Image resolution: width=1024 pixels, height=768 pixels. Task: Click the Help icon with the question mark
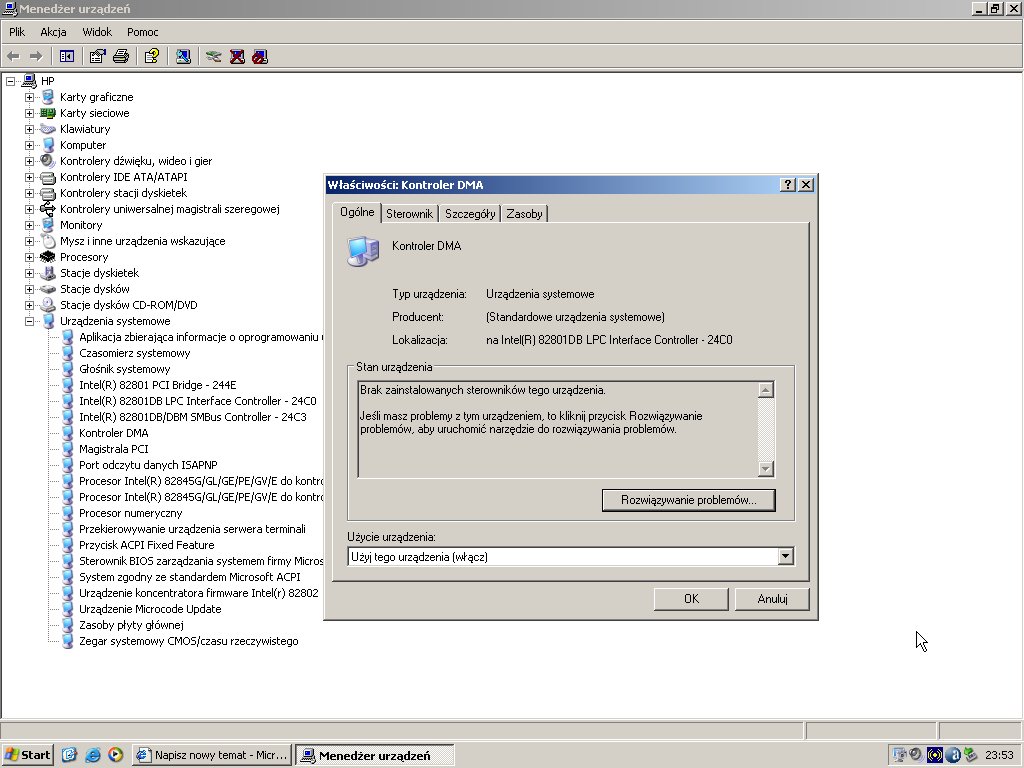(152, 57)
